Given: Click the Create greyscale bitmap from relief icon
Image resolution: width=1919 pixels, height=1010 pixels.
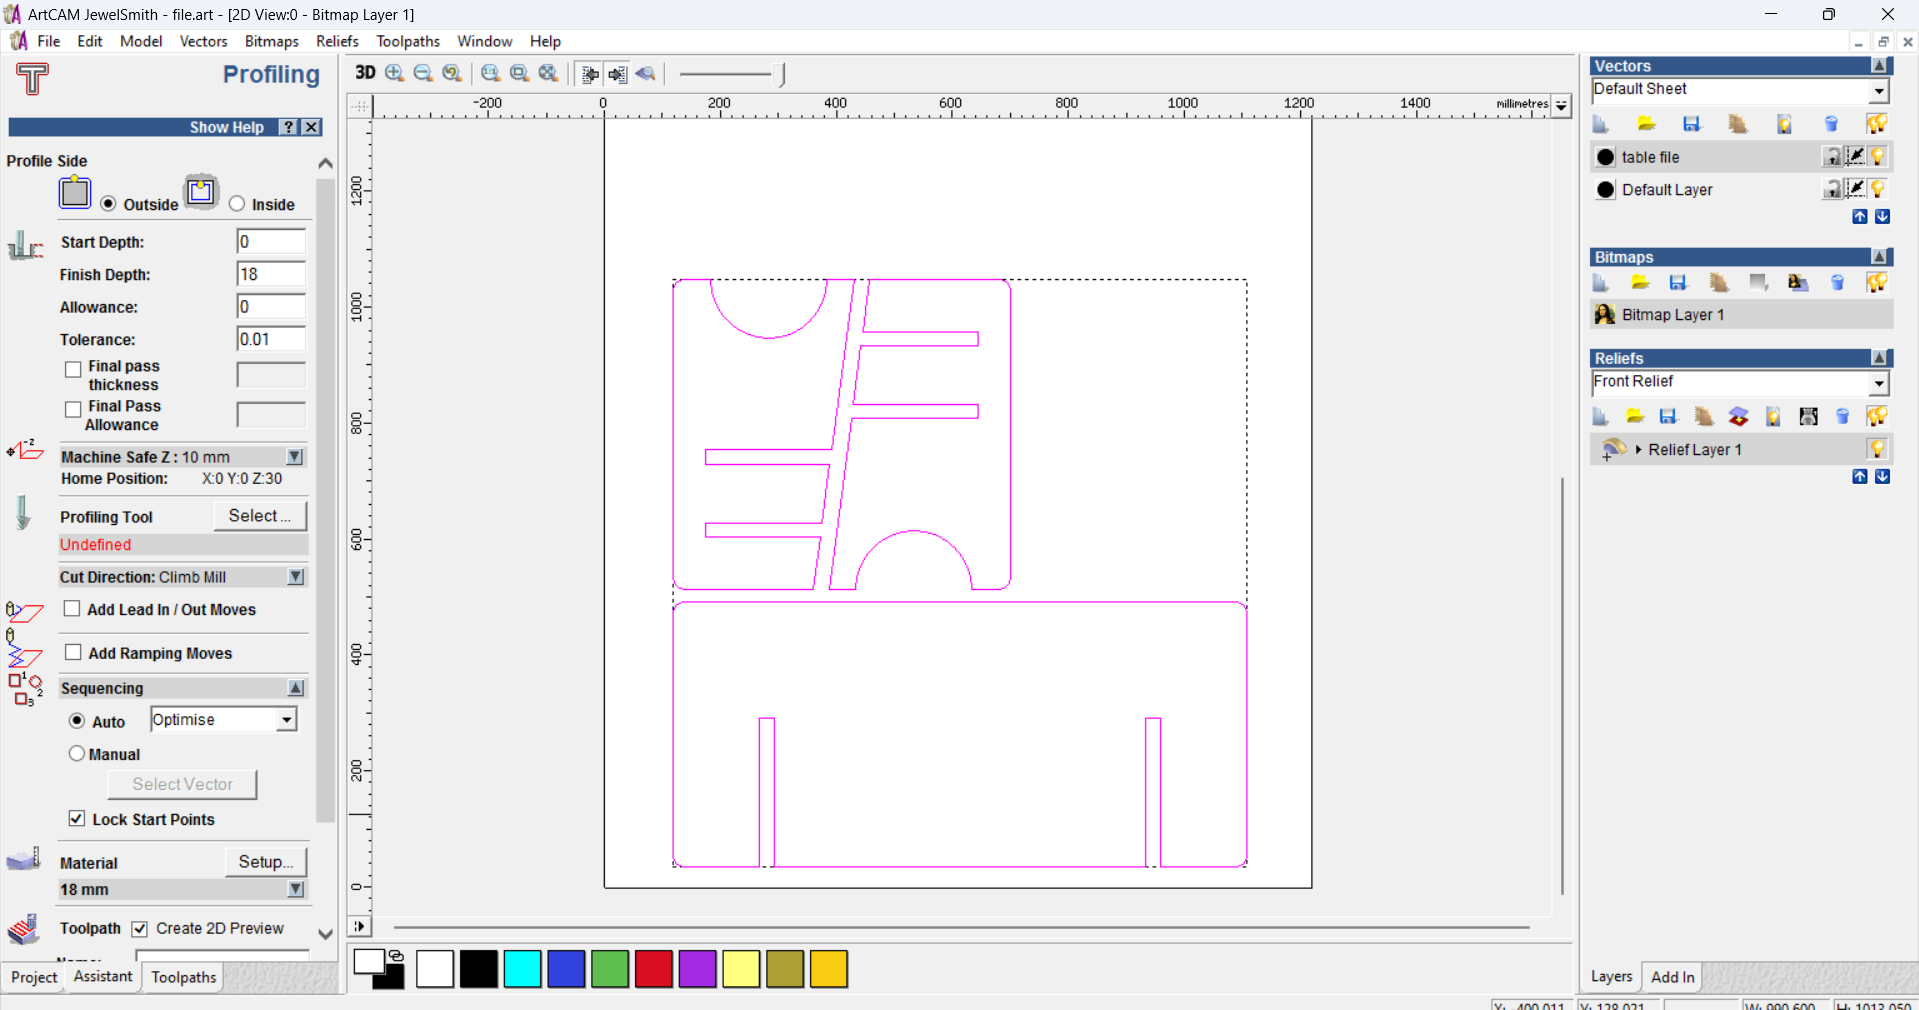Looking at the screenshot, I should [1808, 416].
